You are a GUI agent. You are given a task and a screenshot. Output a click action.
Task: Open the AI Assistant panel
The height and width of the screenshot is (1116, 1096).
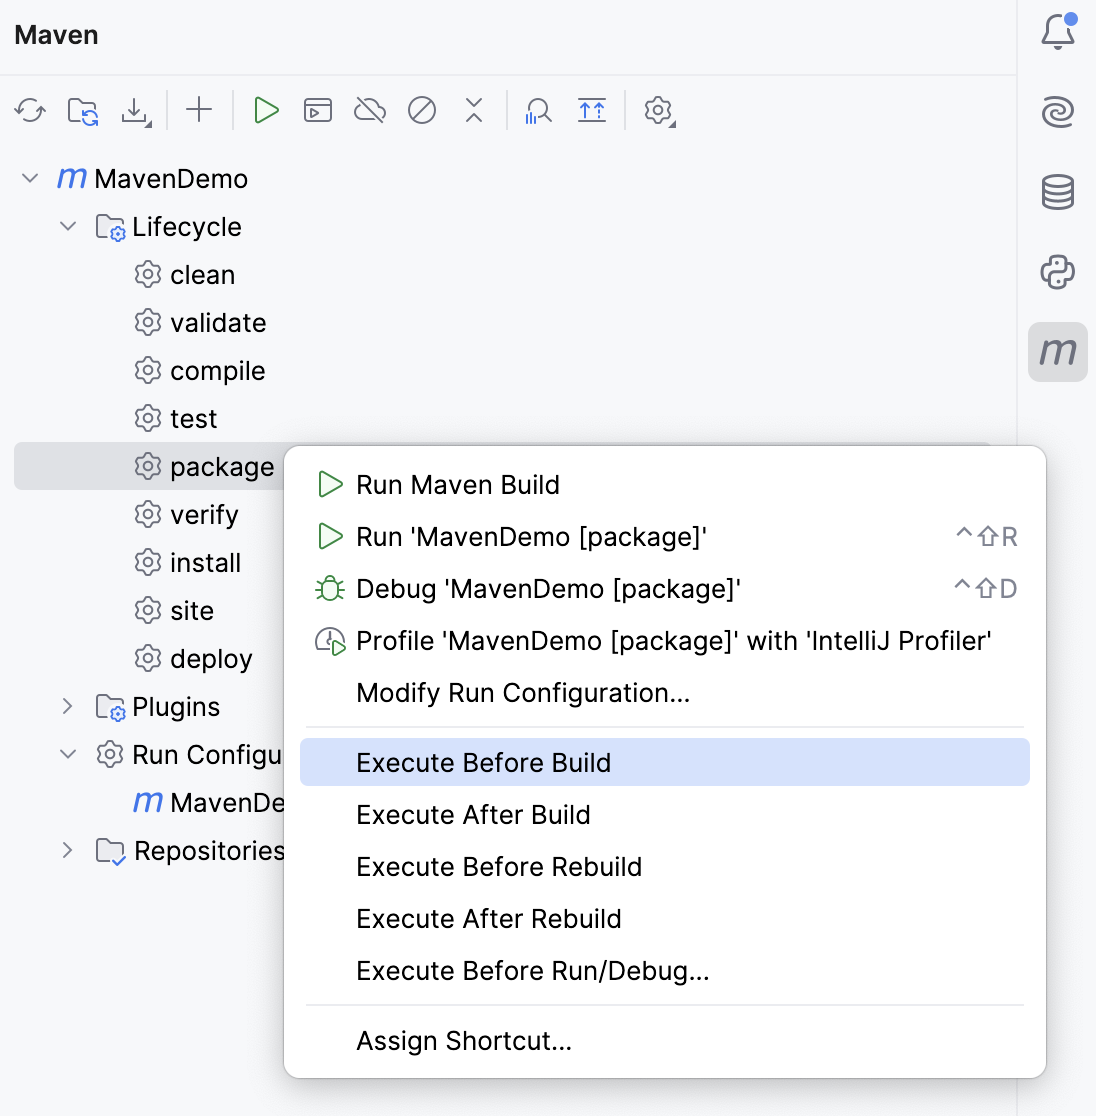tap(1057, 112)
